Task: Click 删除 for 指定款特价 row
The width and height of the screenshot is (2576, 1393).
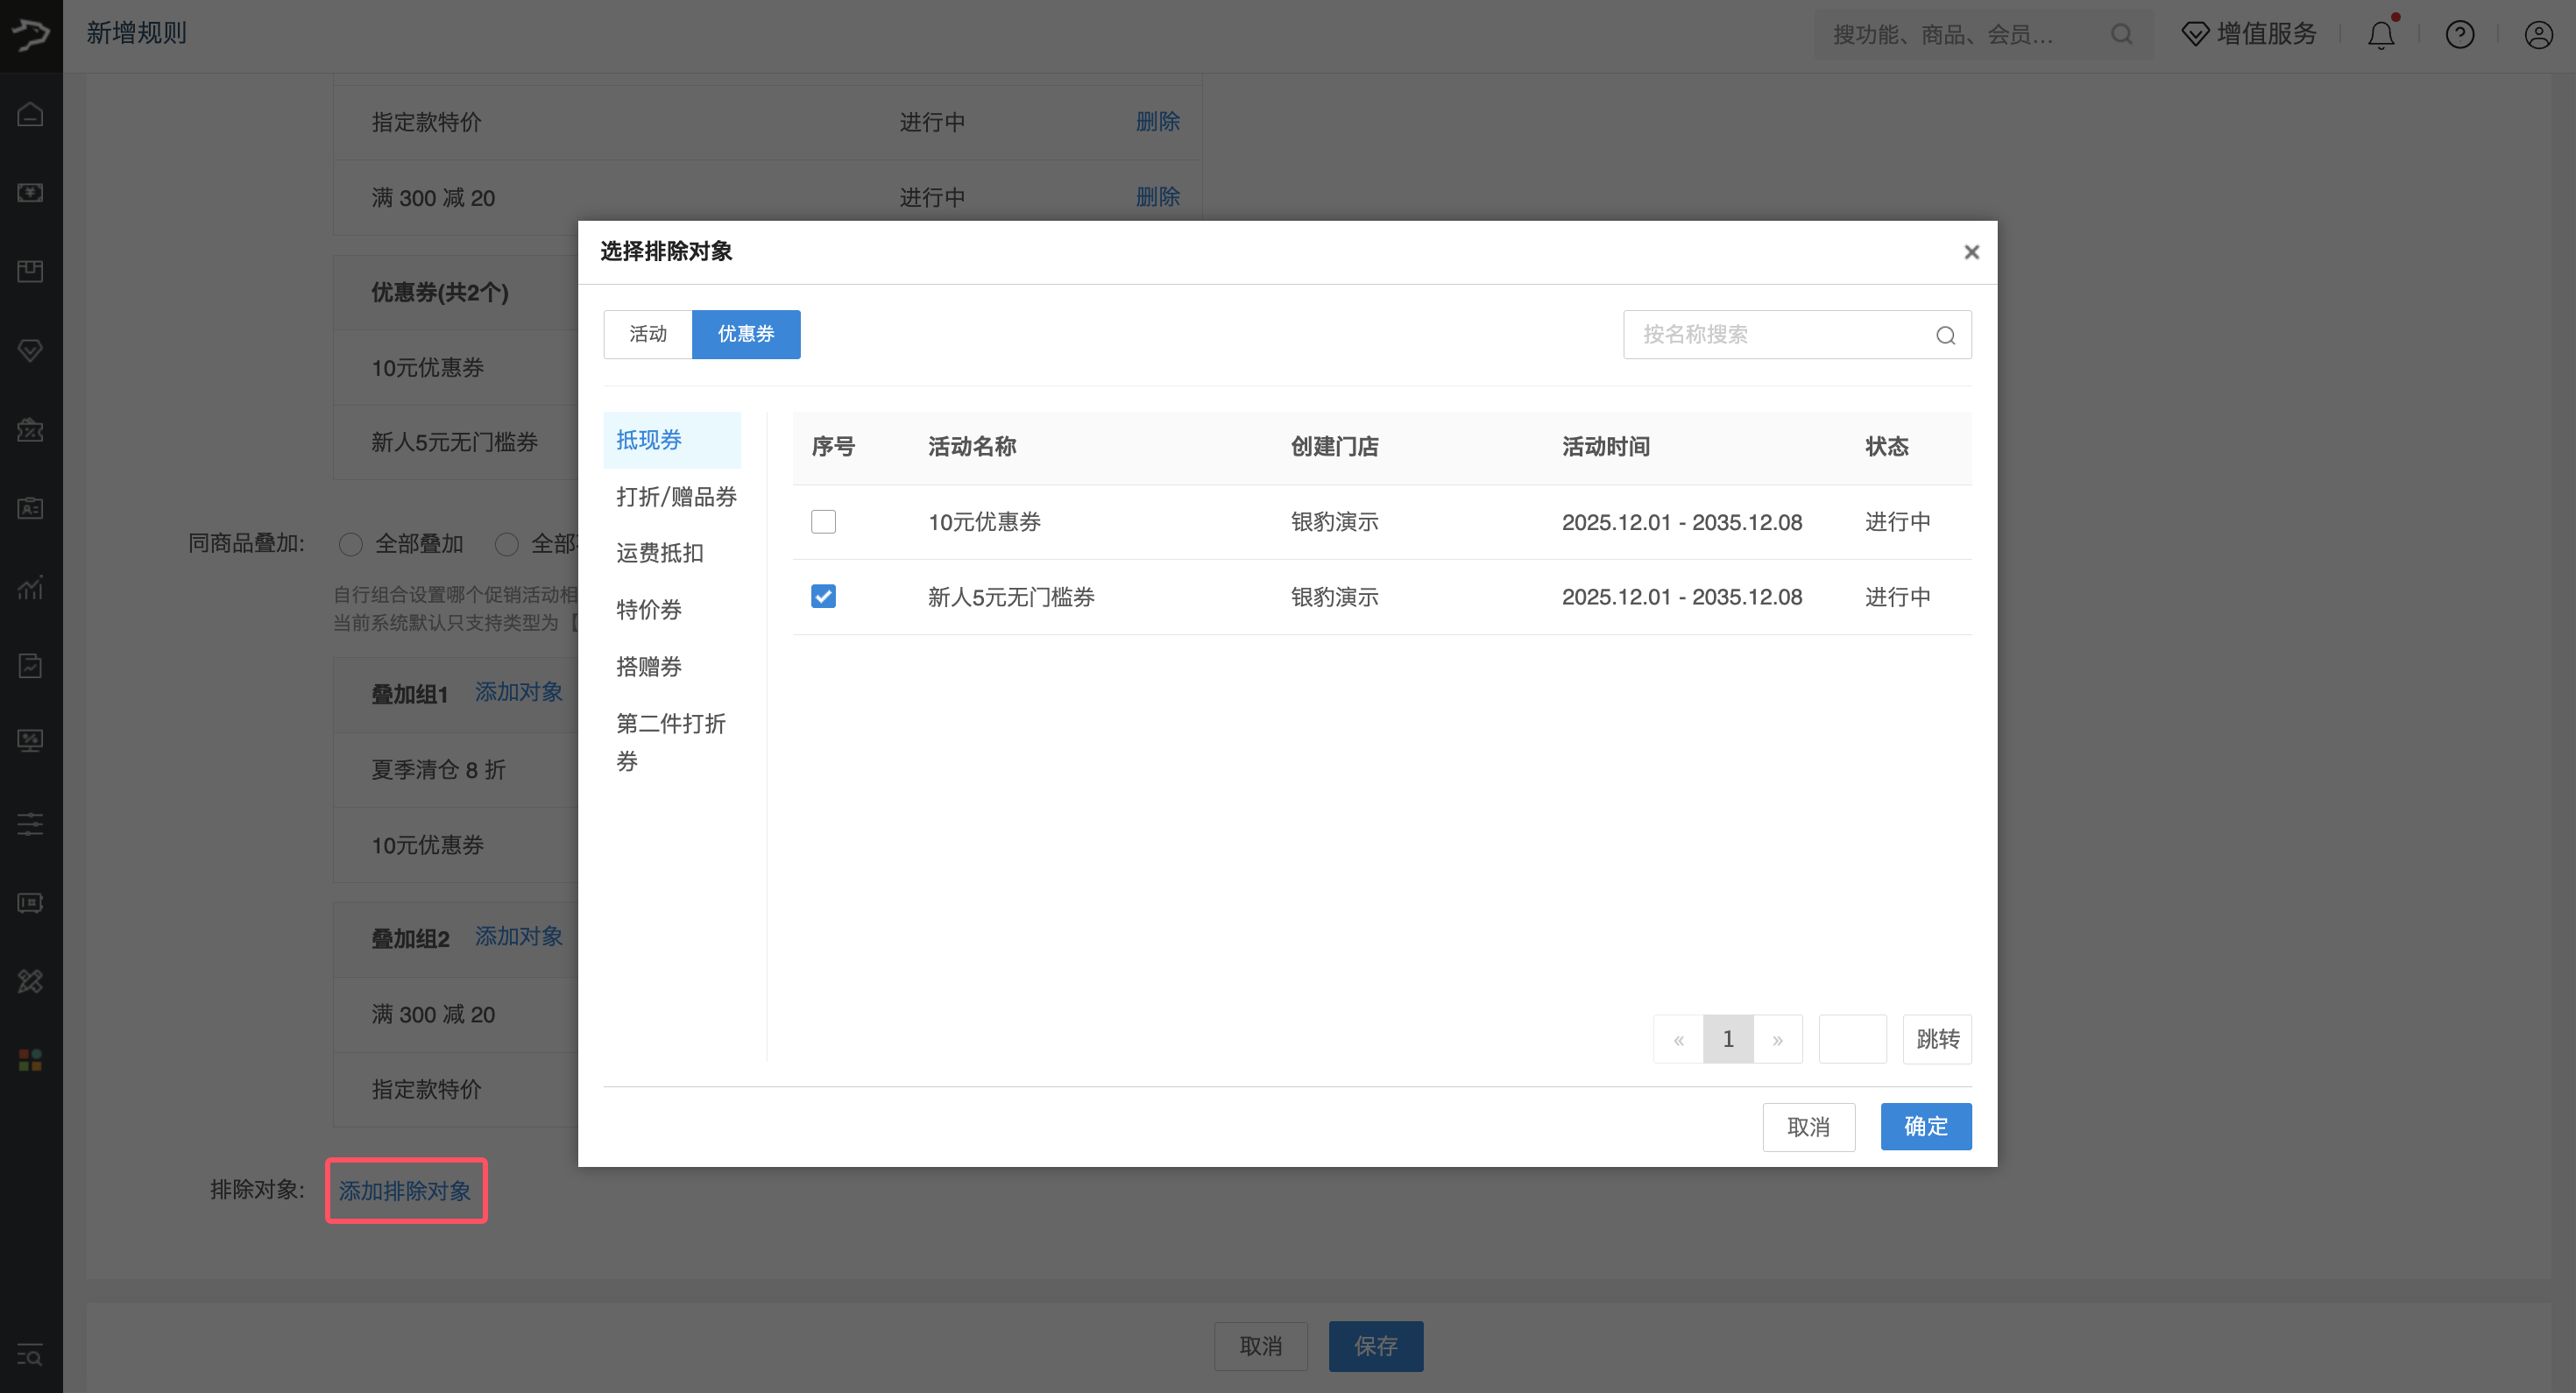Action: click(x=1158, y=122)
